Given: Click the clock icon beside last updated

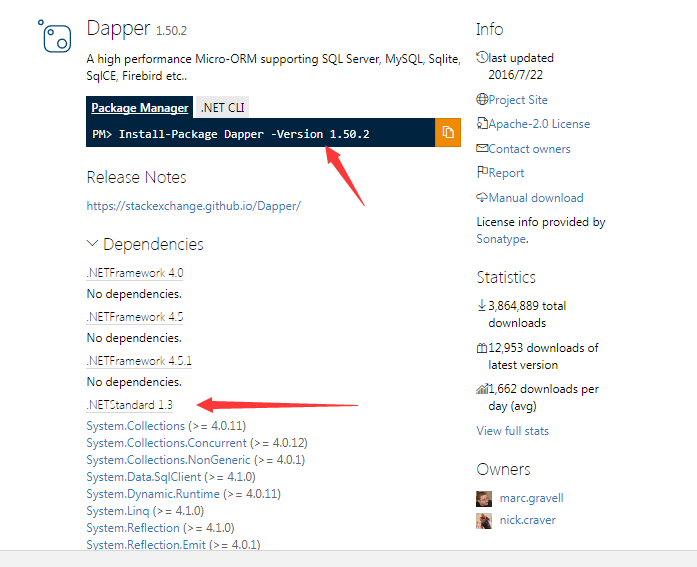Looking at the screenshot, I should coord(482,57).
